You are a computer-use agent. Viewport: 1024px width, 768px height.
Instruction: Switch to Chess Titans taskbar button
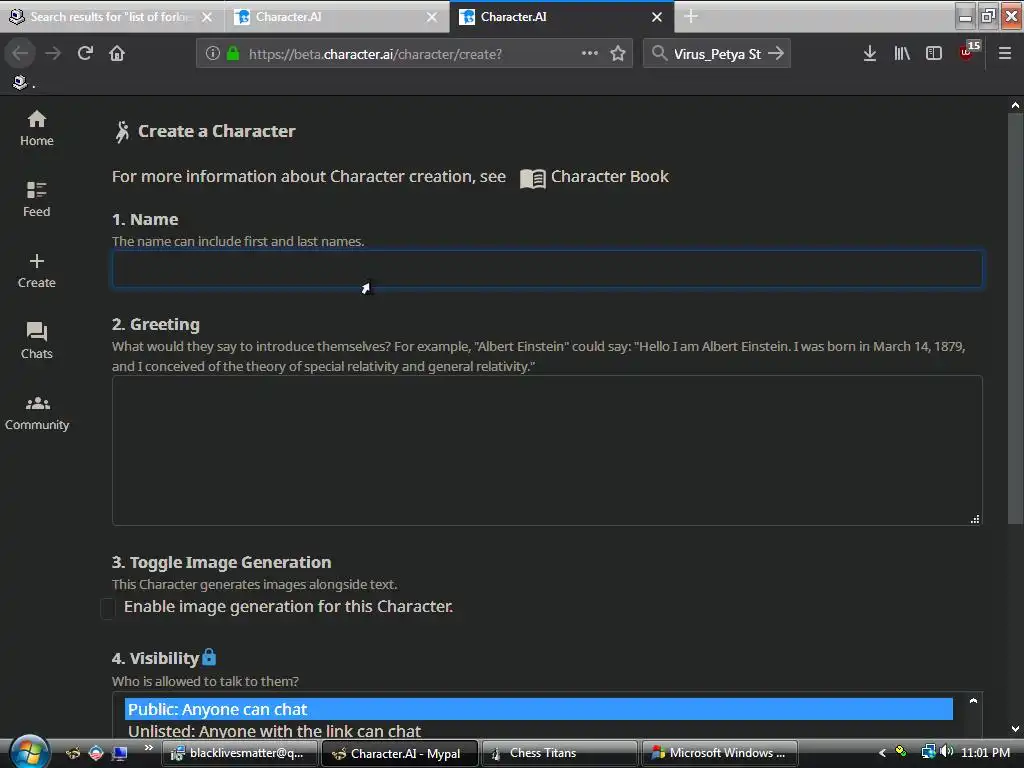tap(559, 753)
